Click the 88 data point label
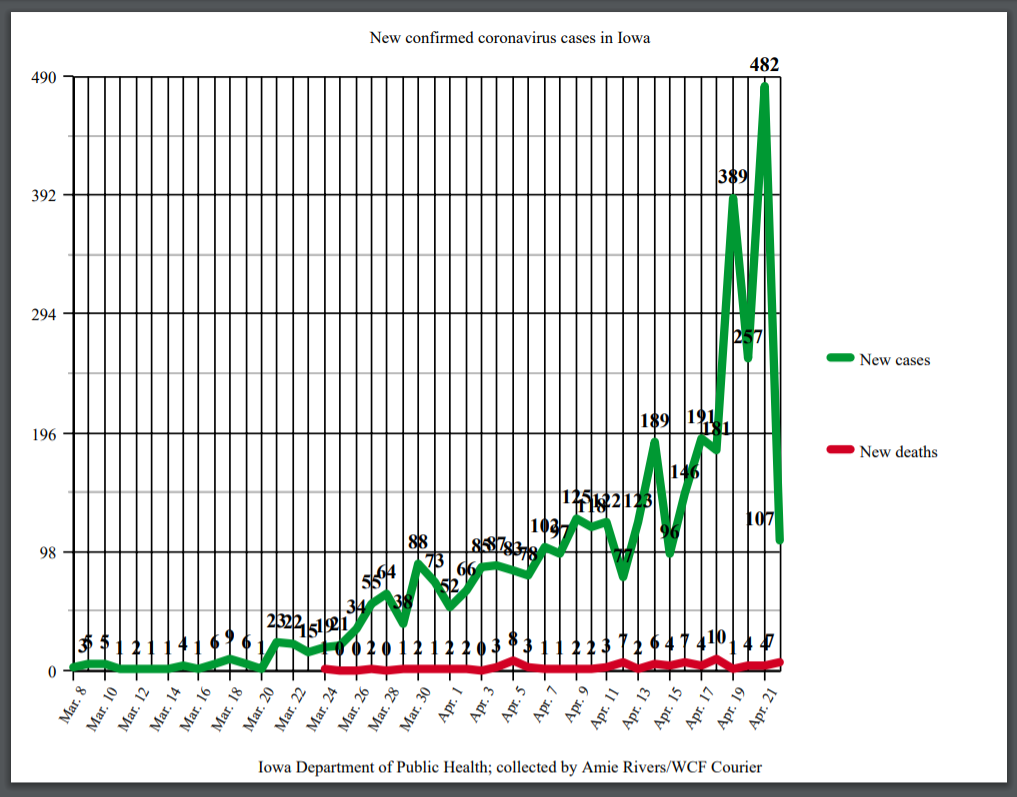Image resolution: width=1017 pixels, height=797 pixels. tap(418, 541)
